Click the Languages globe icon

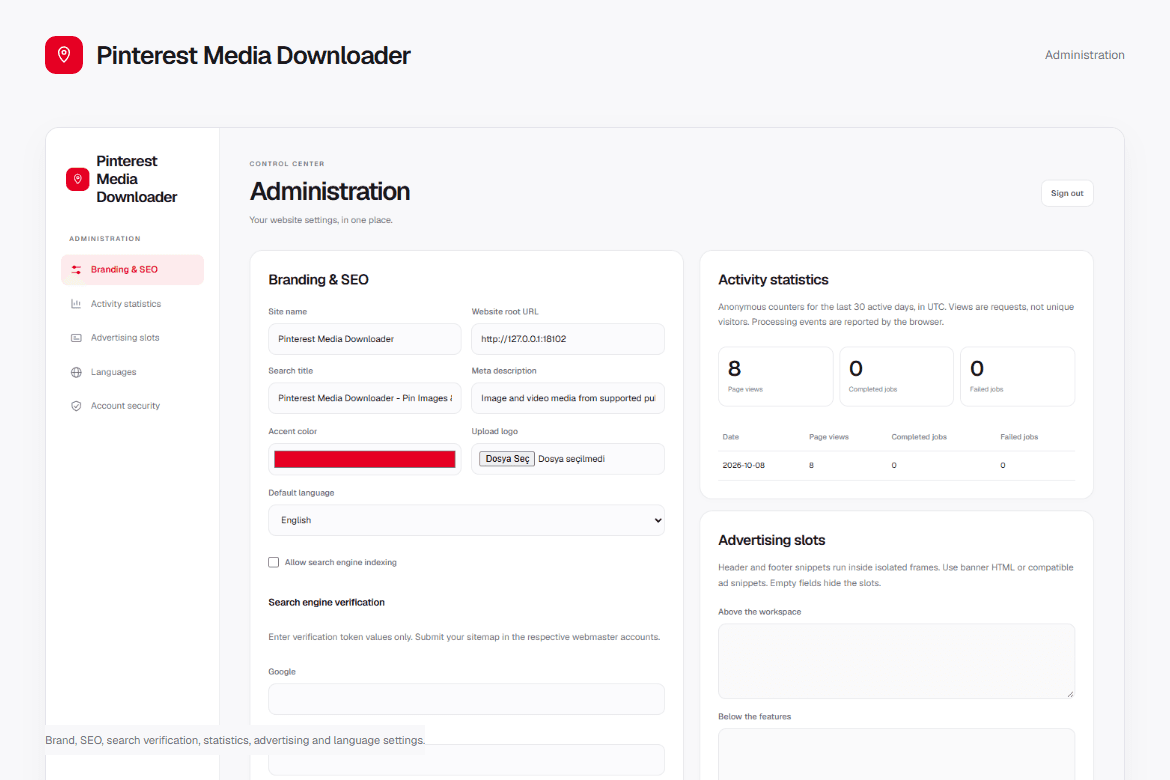(76, 372)
